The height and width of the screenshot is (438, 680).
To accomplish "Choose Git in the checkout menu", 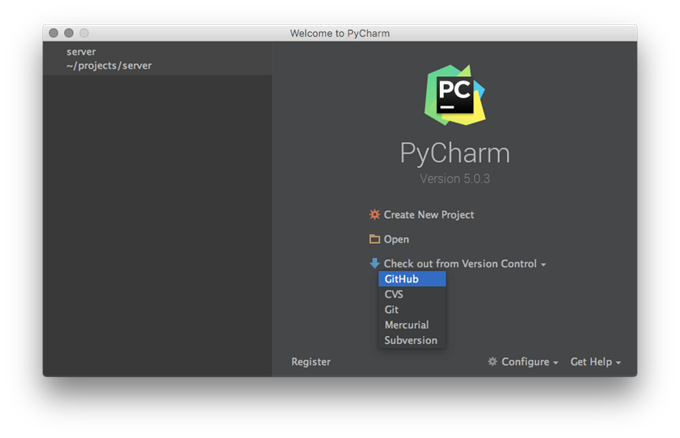I will [x=412, y=310].
